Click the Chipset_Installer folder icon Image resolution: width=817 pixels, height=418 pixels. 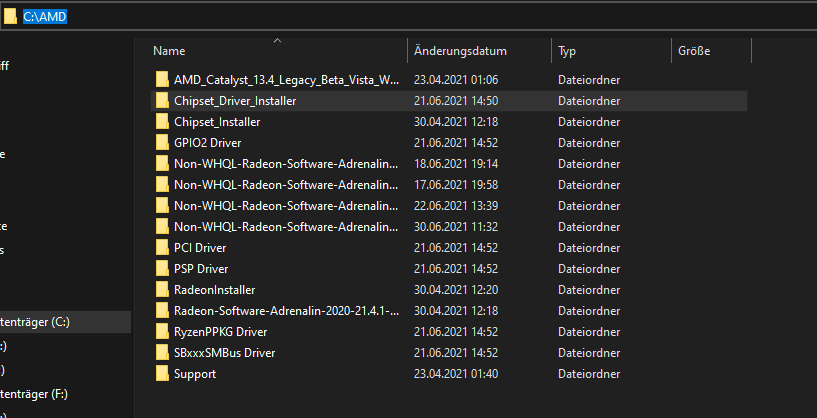tap(163, 122)
